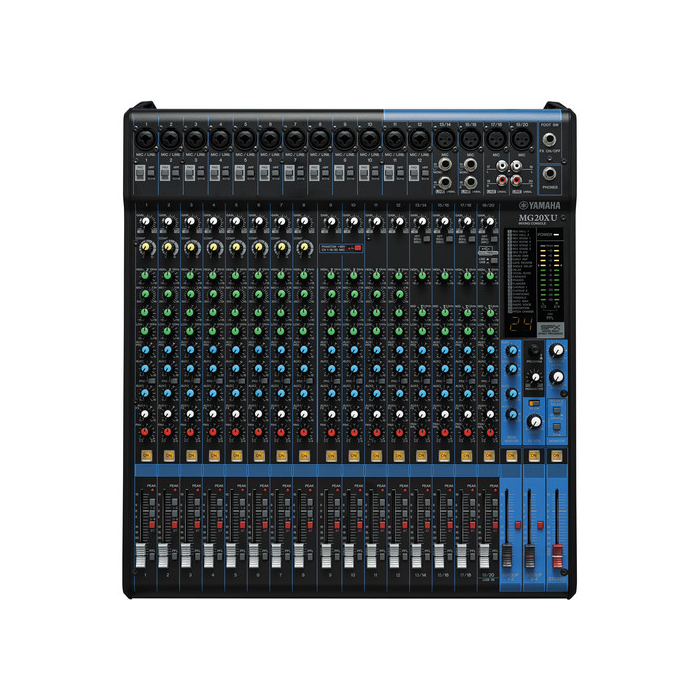Click the yellow COMP knob on channel 8
This screenshot has height=700, width=700.
tap(304, 247)
